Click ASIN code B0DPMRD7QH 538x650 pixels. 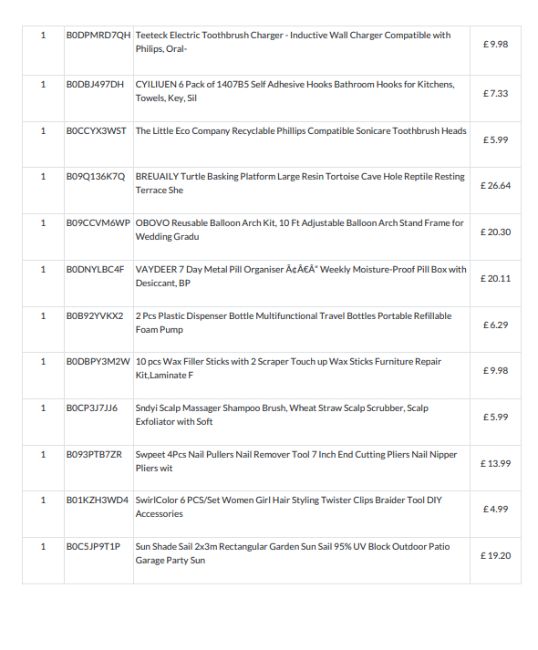click(x=98, y=35)
